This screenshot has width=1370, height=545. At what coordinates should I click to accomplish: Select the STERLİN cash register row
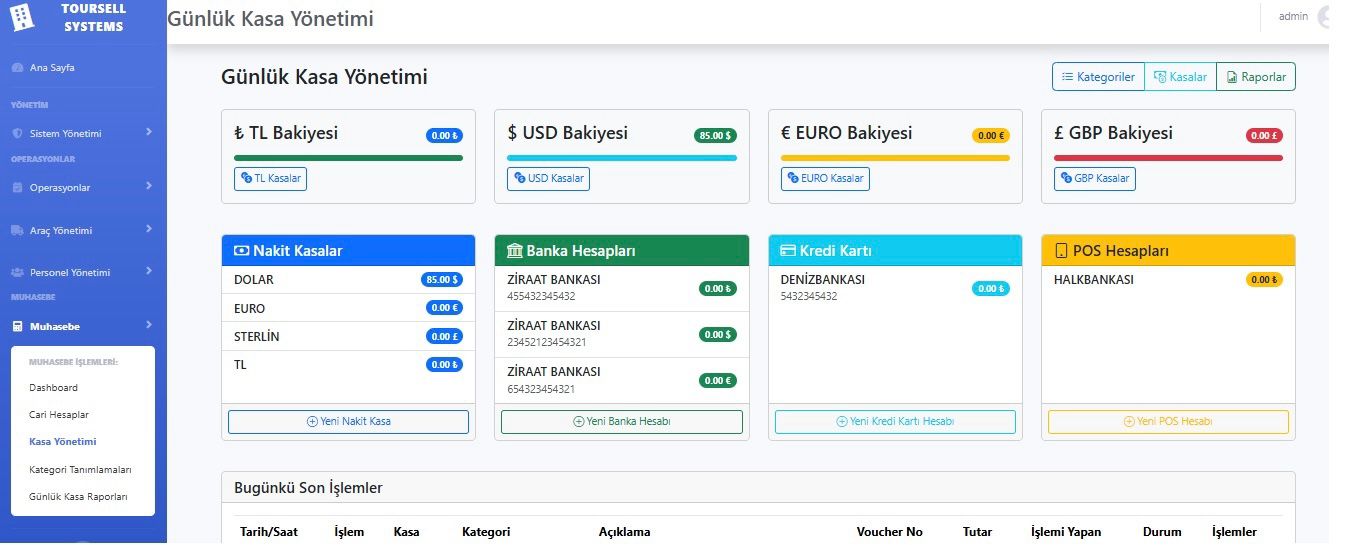coord(348,336)
